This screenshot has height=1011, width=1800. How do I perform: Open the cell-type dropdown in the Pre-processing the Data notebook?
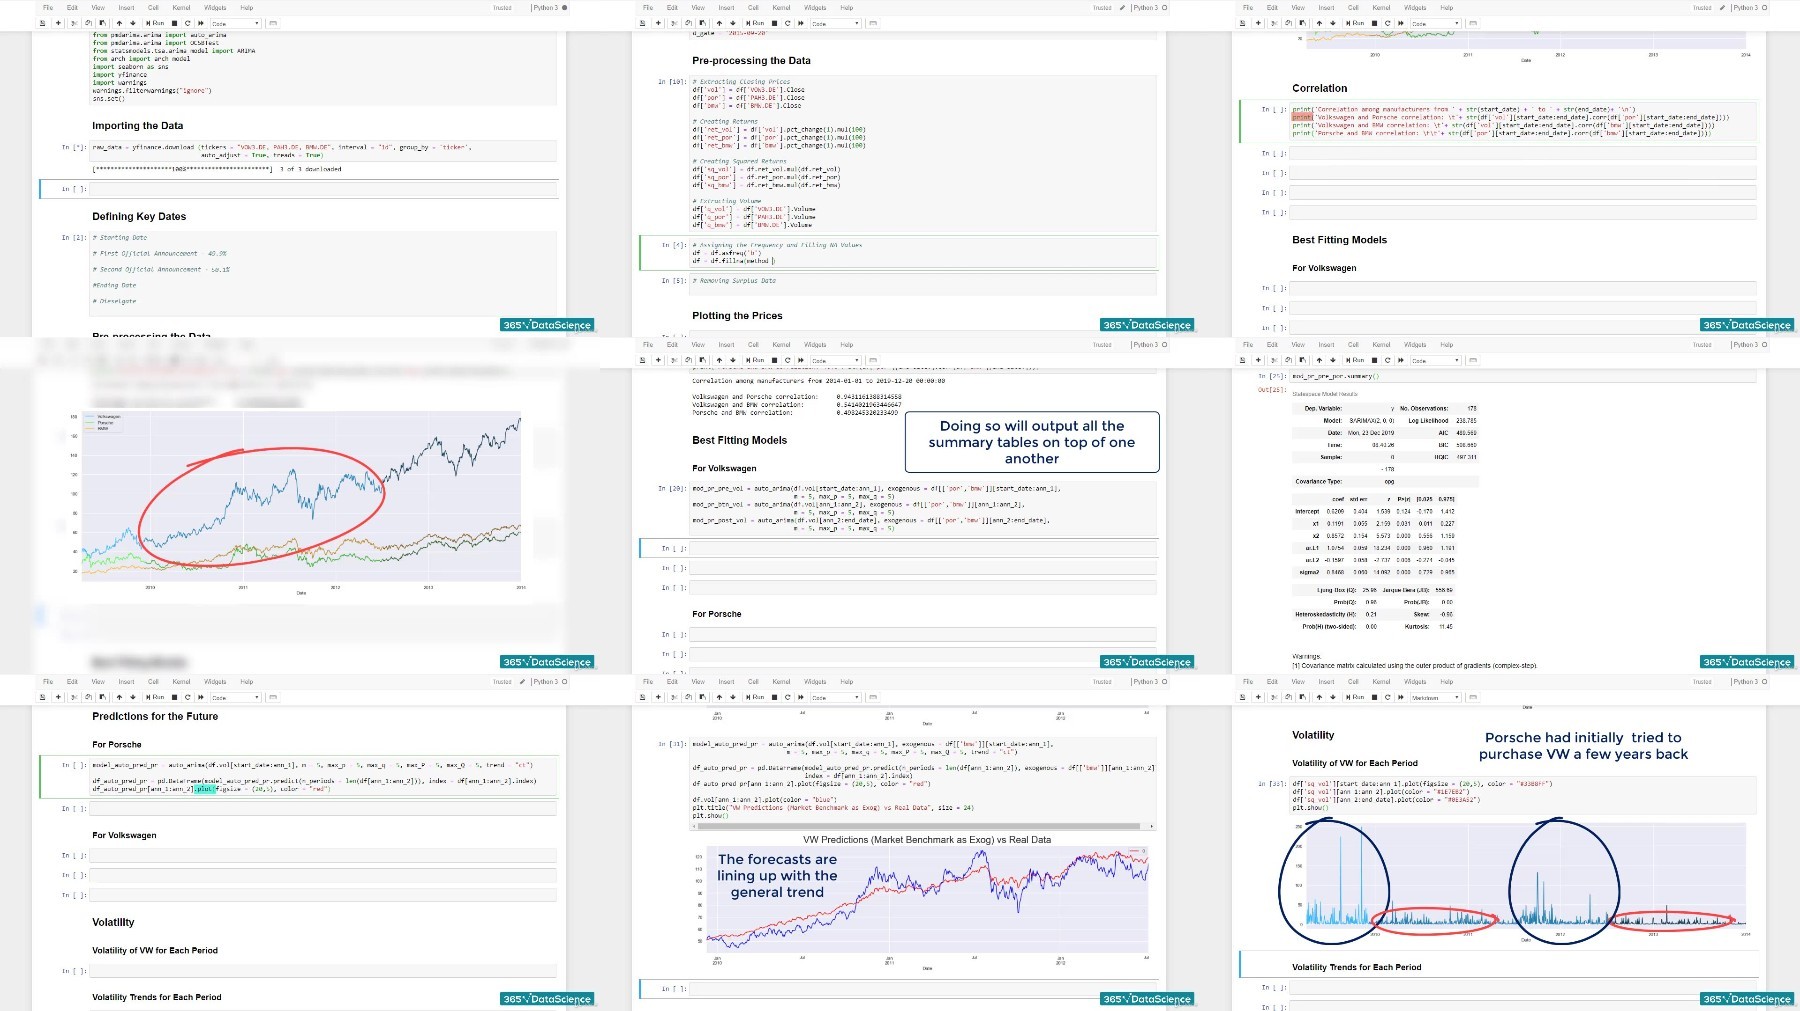click(836, 23)
